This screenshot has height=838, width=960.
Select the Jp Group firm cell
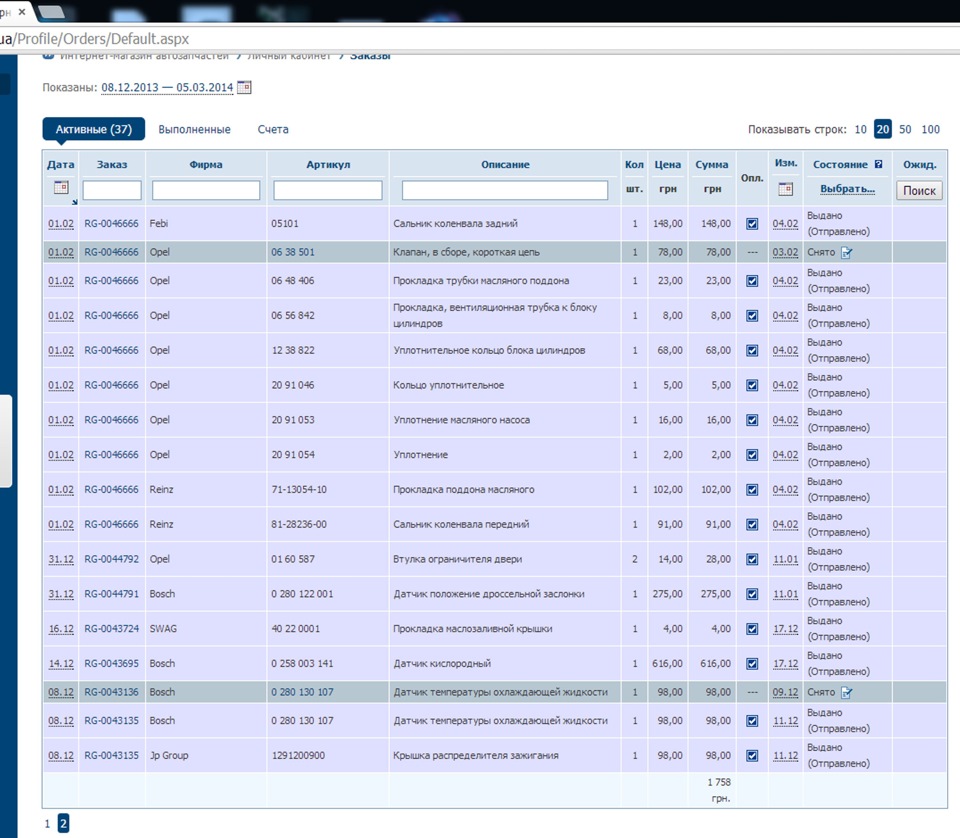pyautogui.click(x=206, y=756)
